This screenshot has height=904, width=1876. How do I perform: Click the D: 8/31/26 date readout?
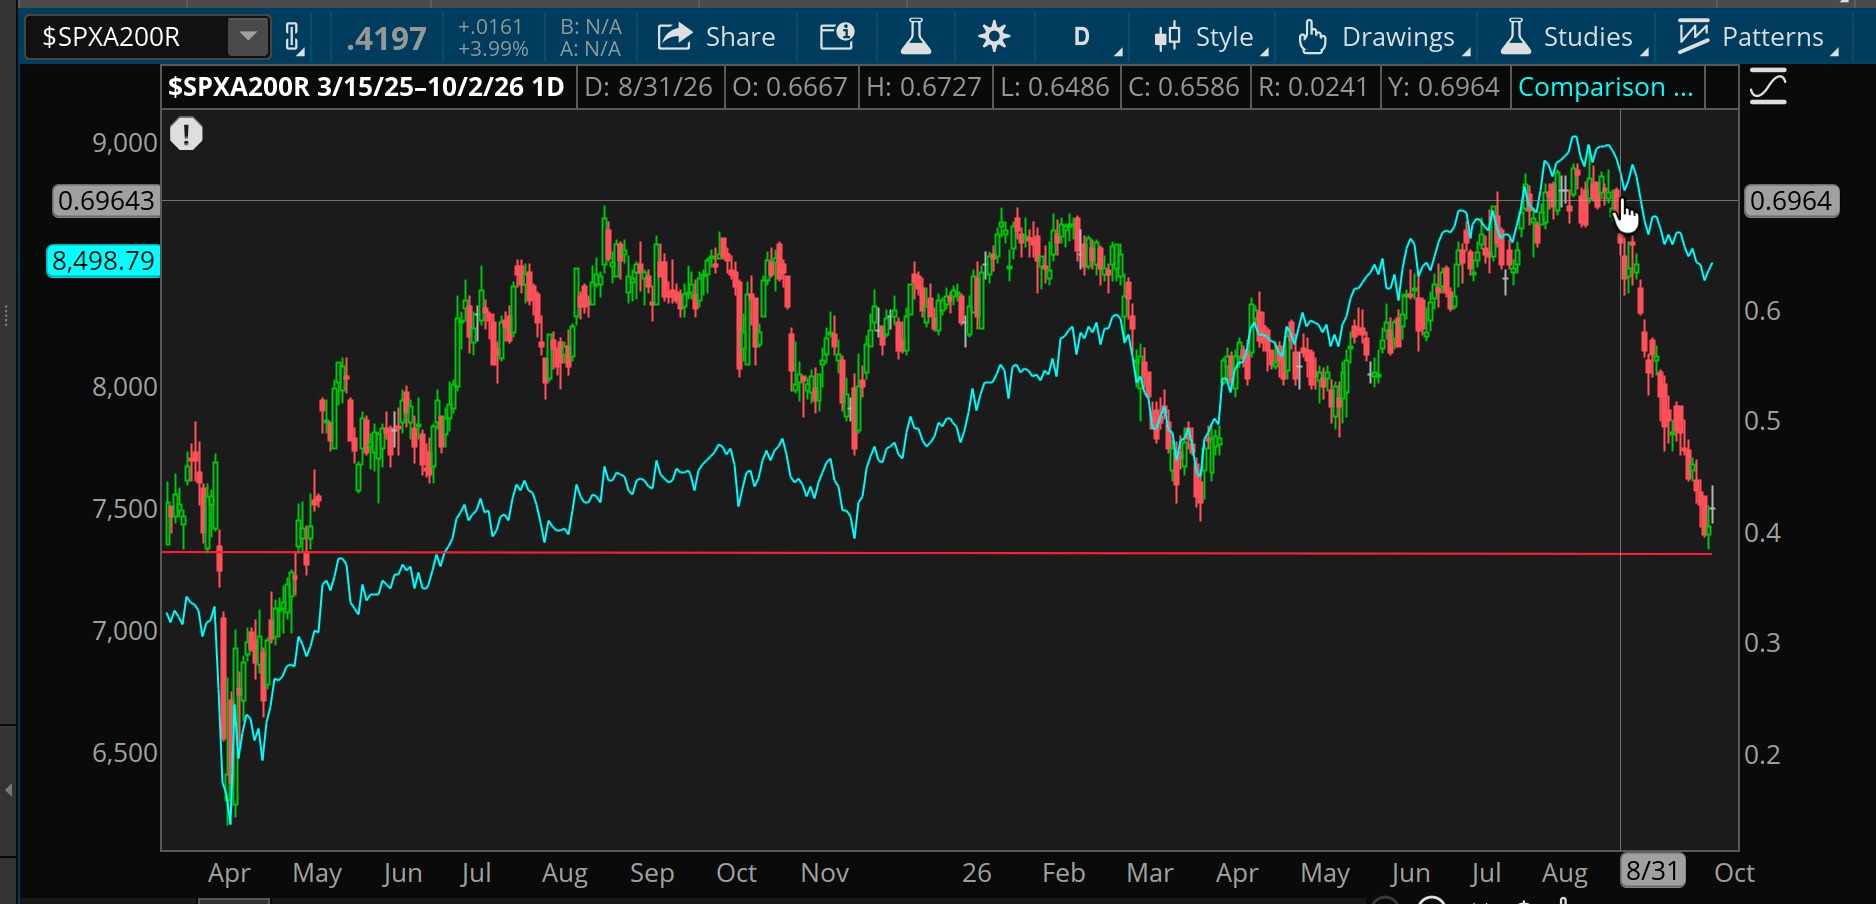(648, 88)
